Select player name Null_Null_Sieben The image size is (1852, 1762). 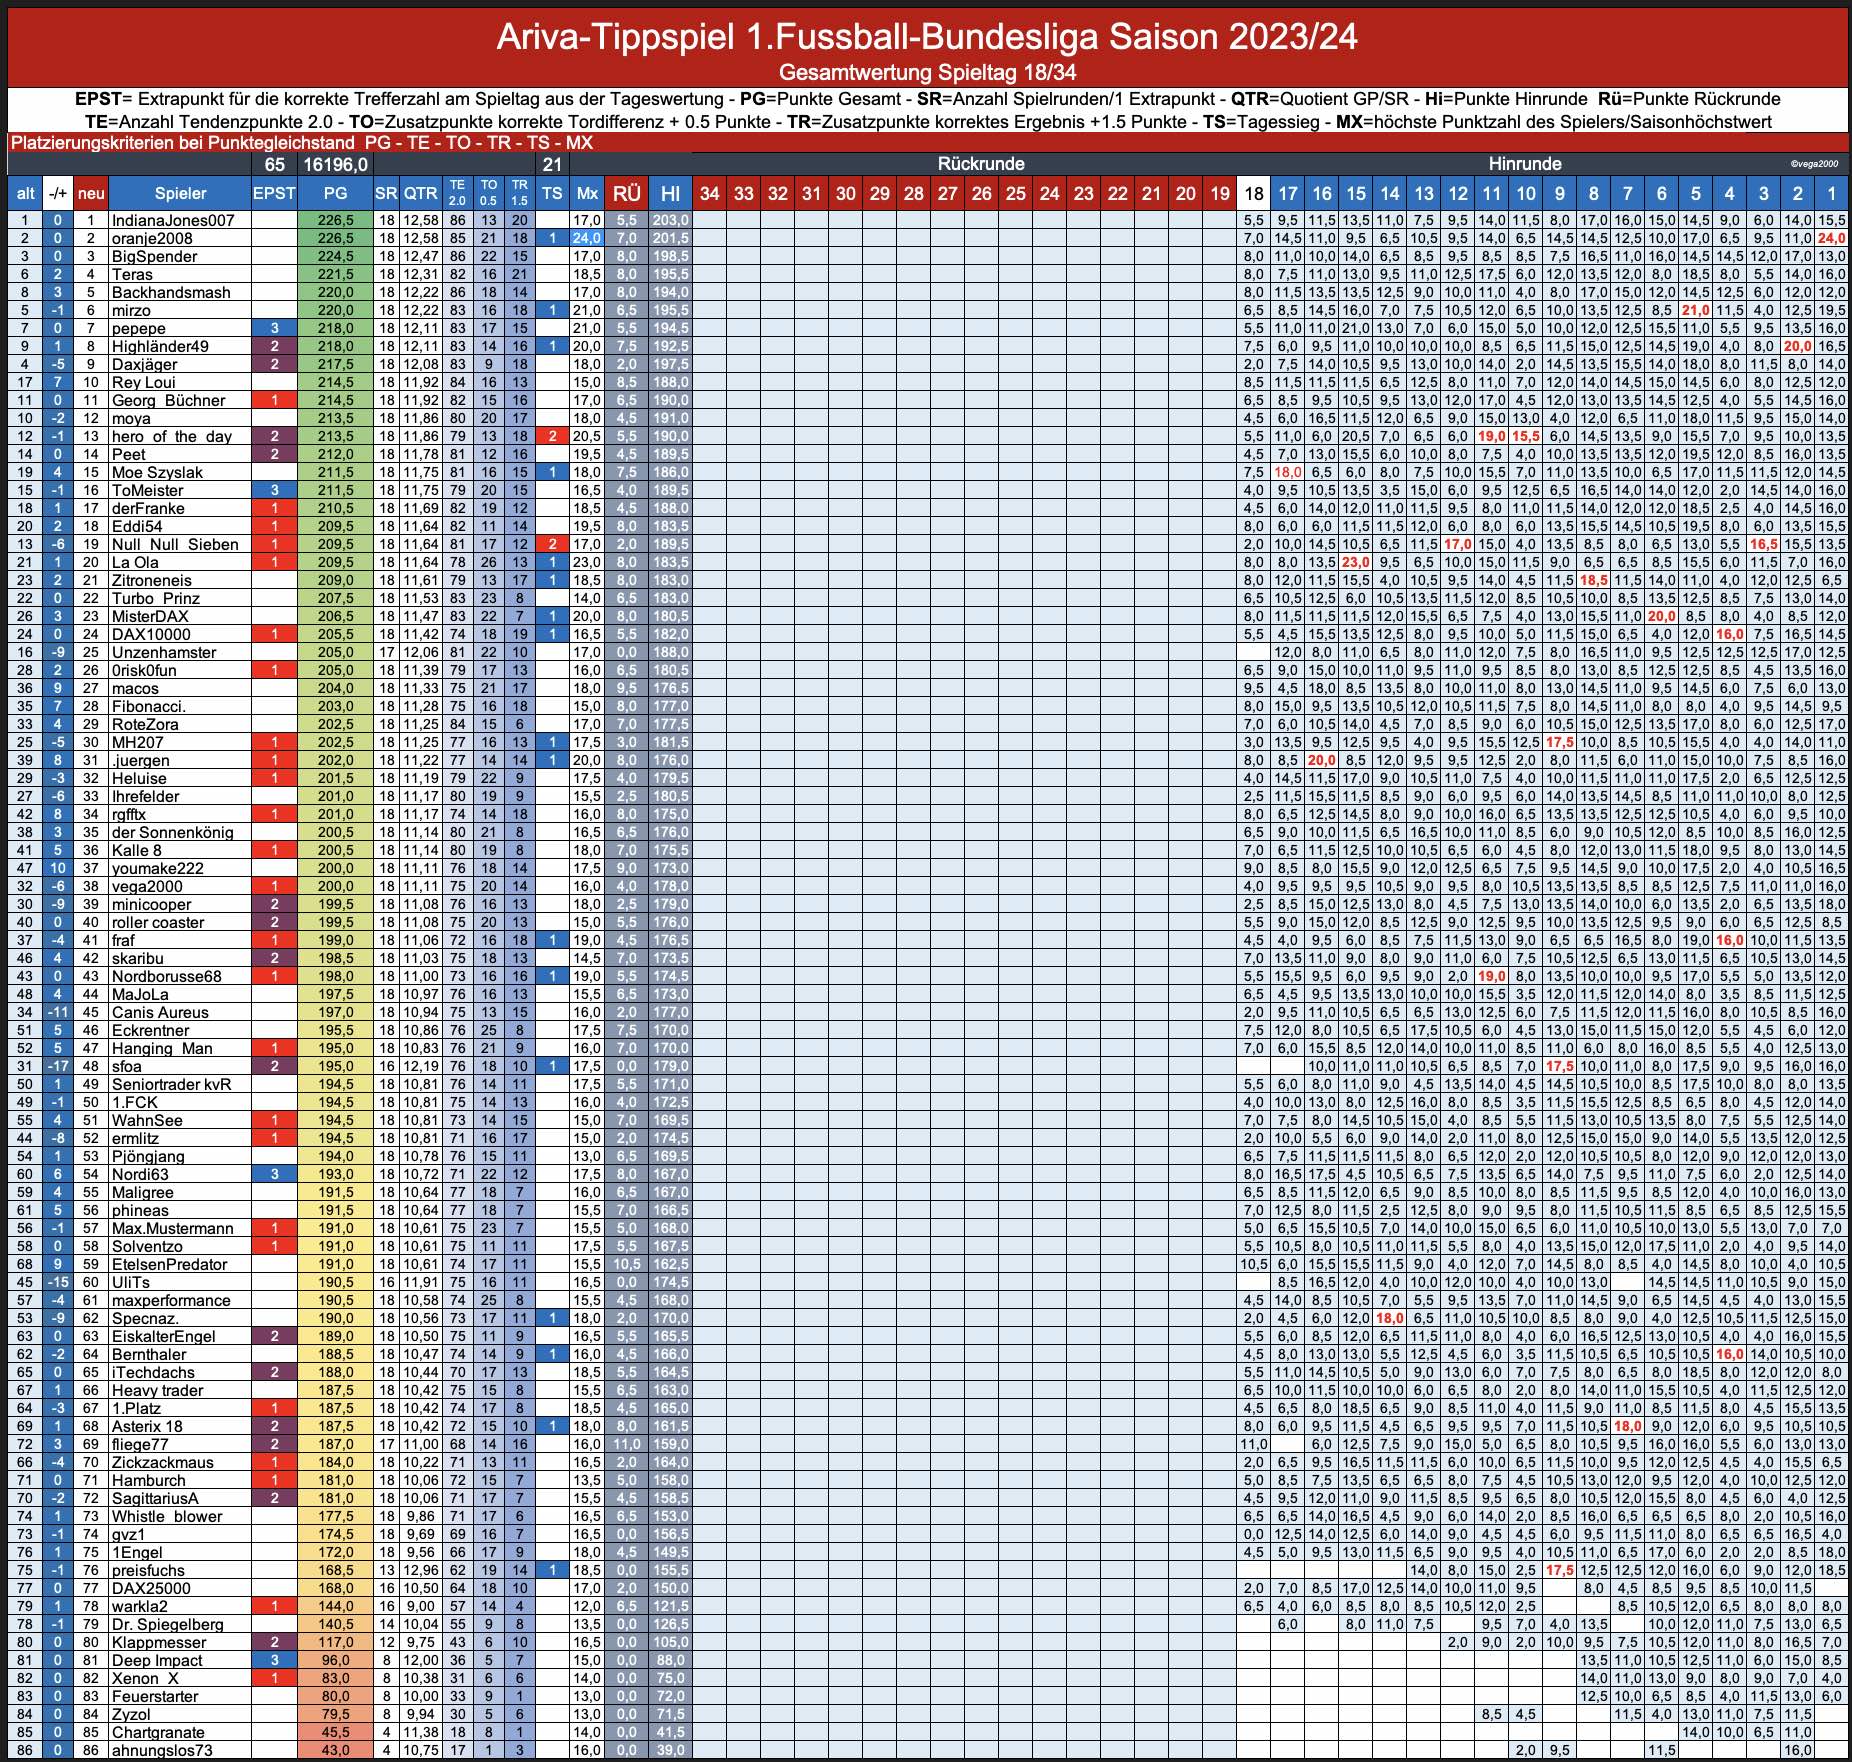pos(175,544)
